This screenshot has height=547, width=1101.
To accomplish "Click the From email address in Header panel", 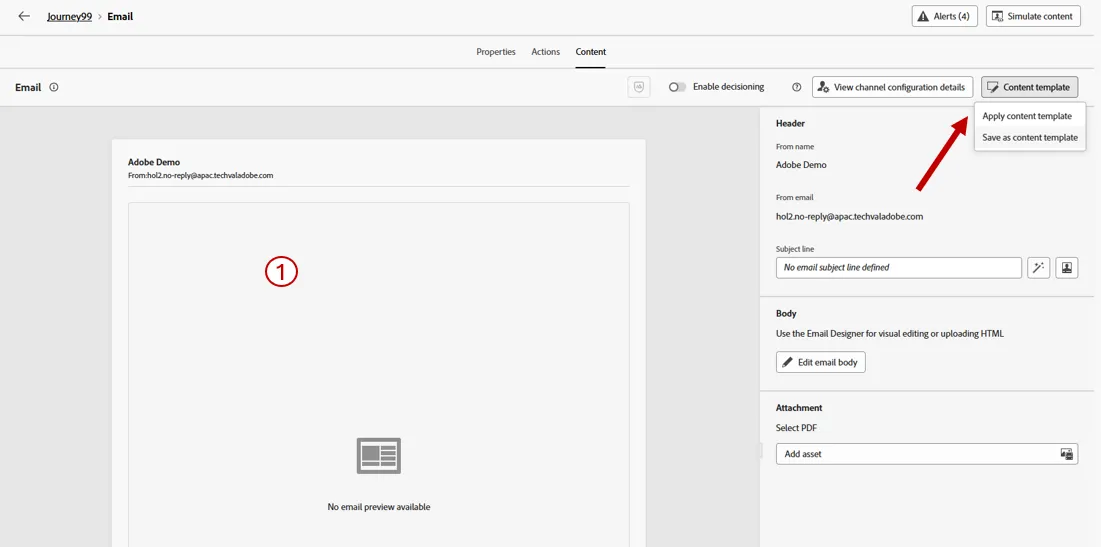I will 849,216.
